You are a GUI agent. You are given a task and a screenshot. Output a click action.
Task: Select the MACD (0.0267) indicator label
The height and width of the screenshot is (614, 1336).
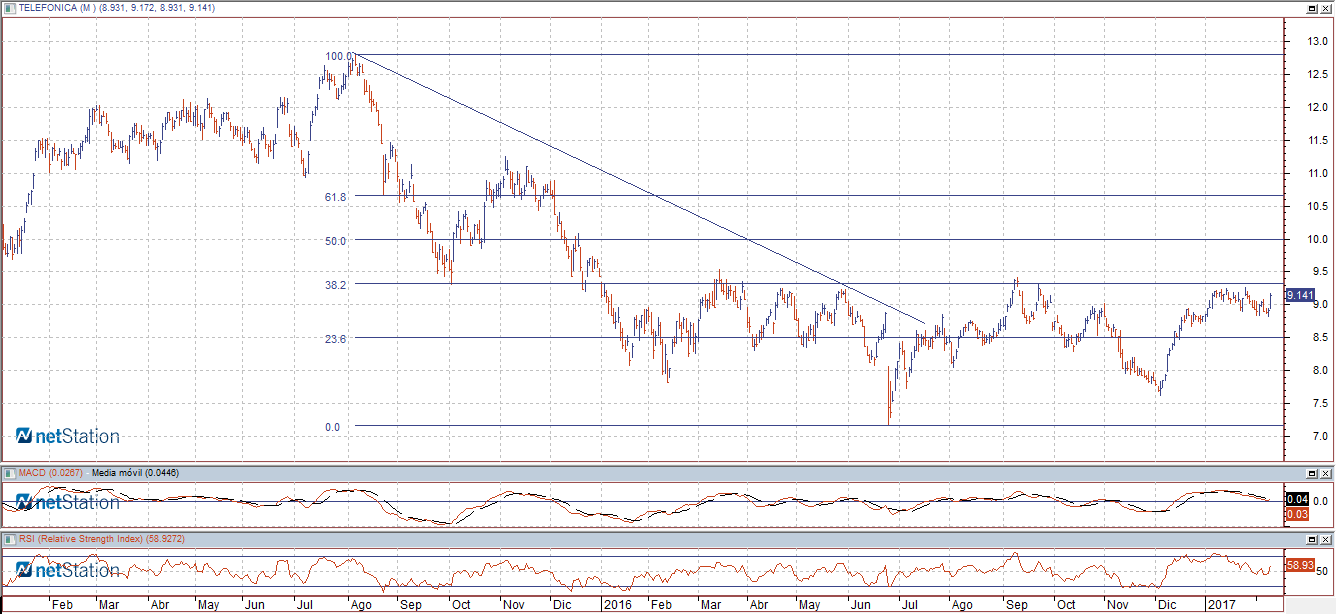[x=52, y=472]
